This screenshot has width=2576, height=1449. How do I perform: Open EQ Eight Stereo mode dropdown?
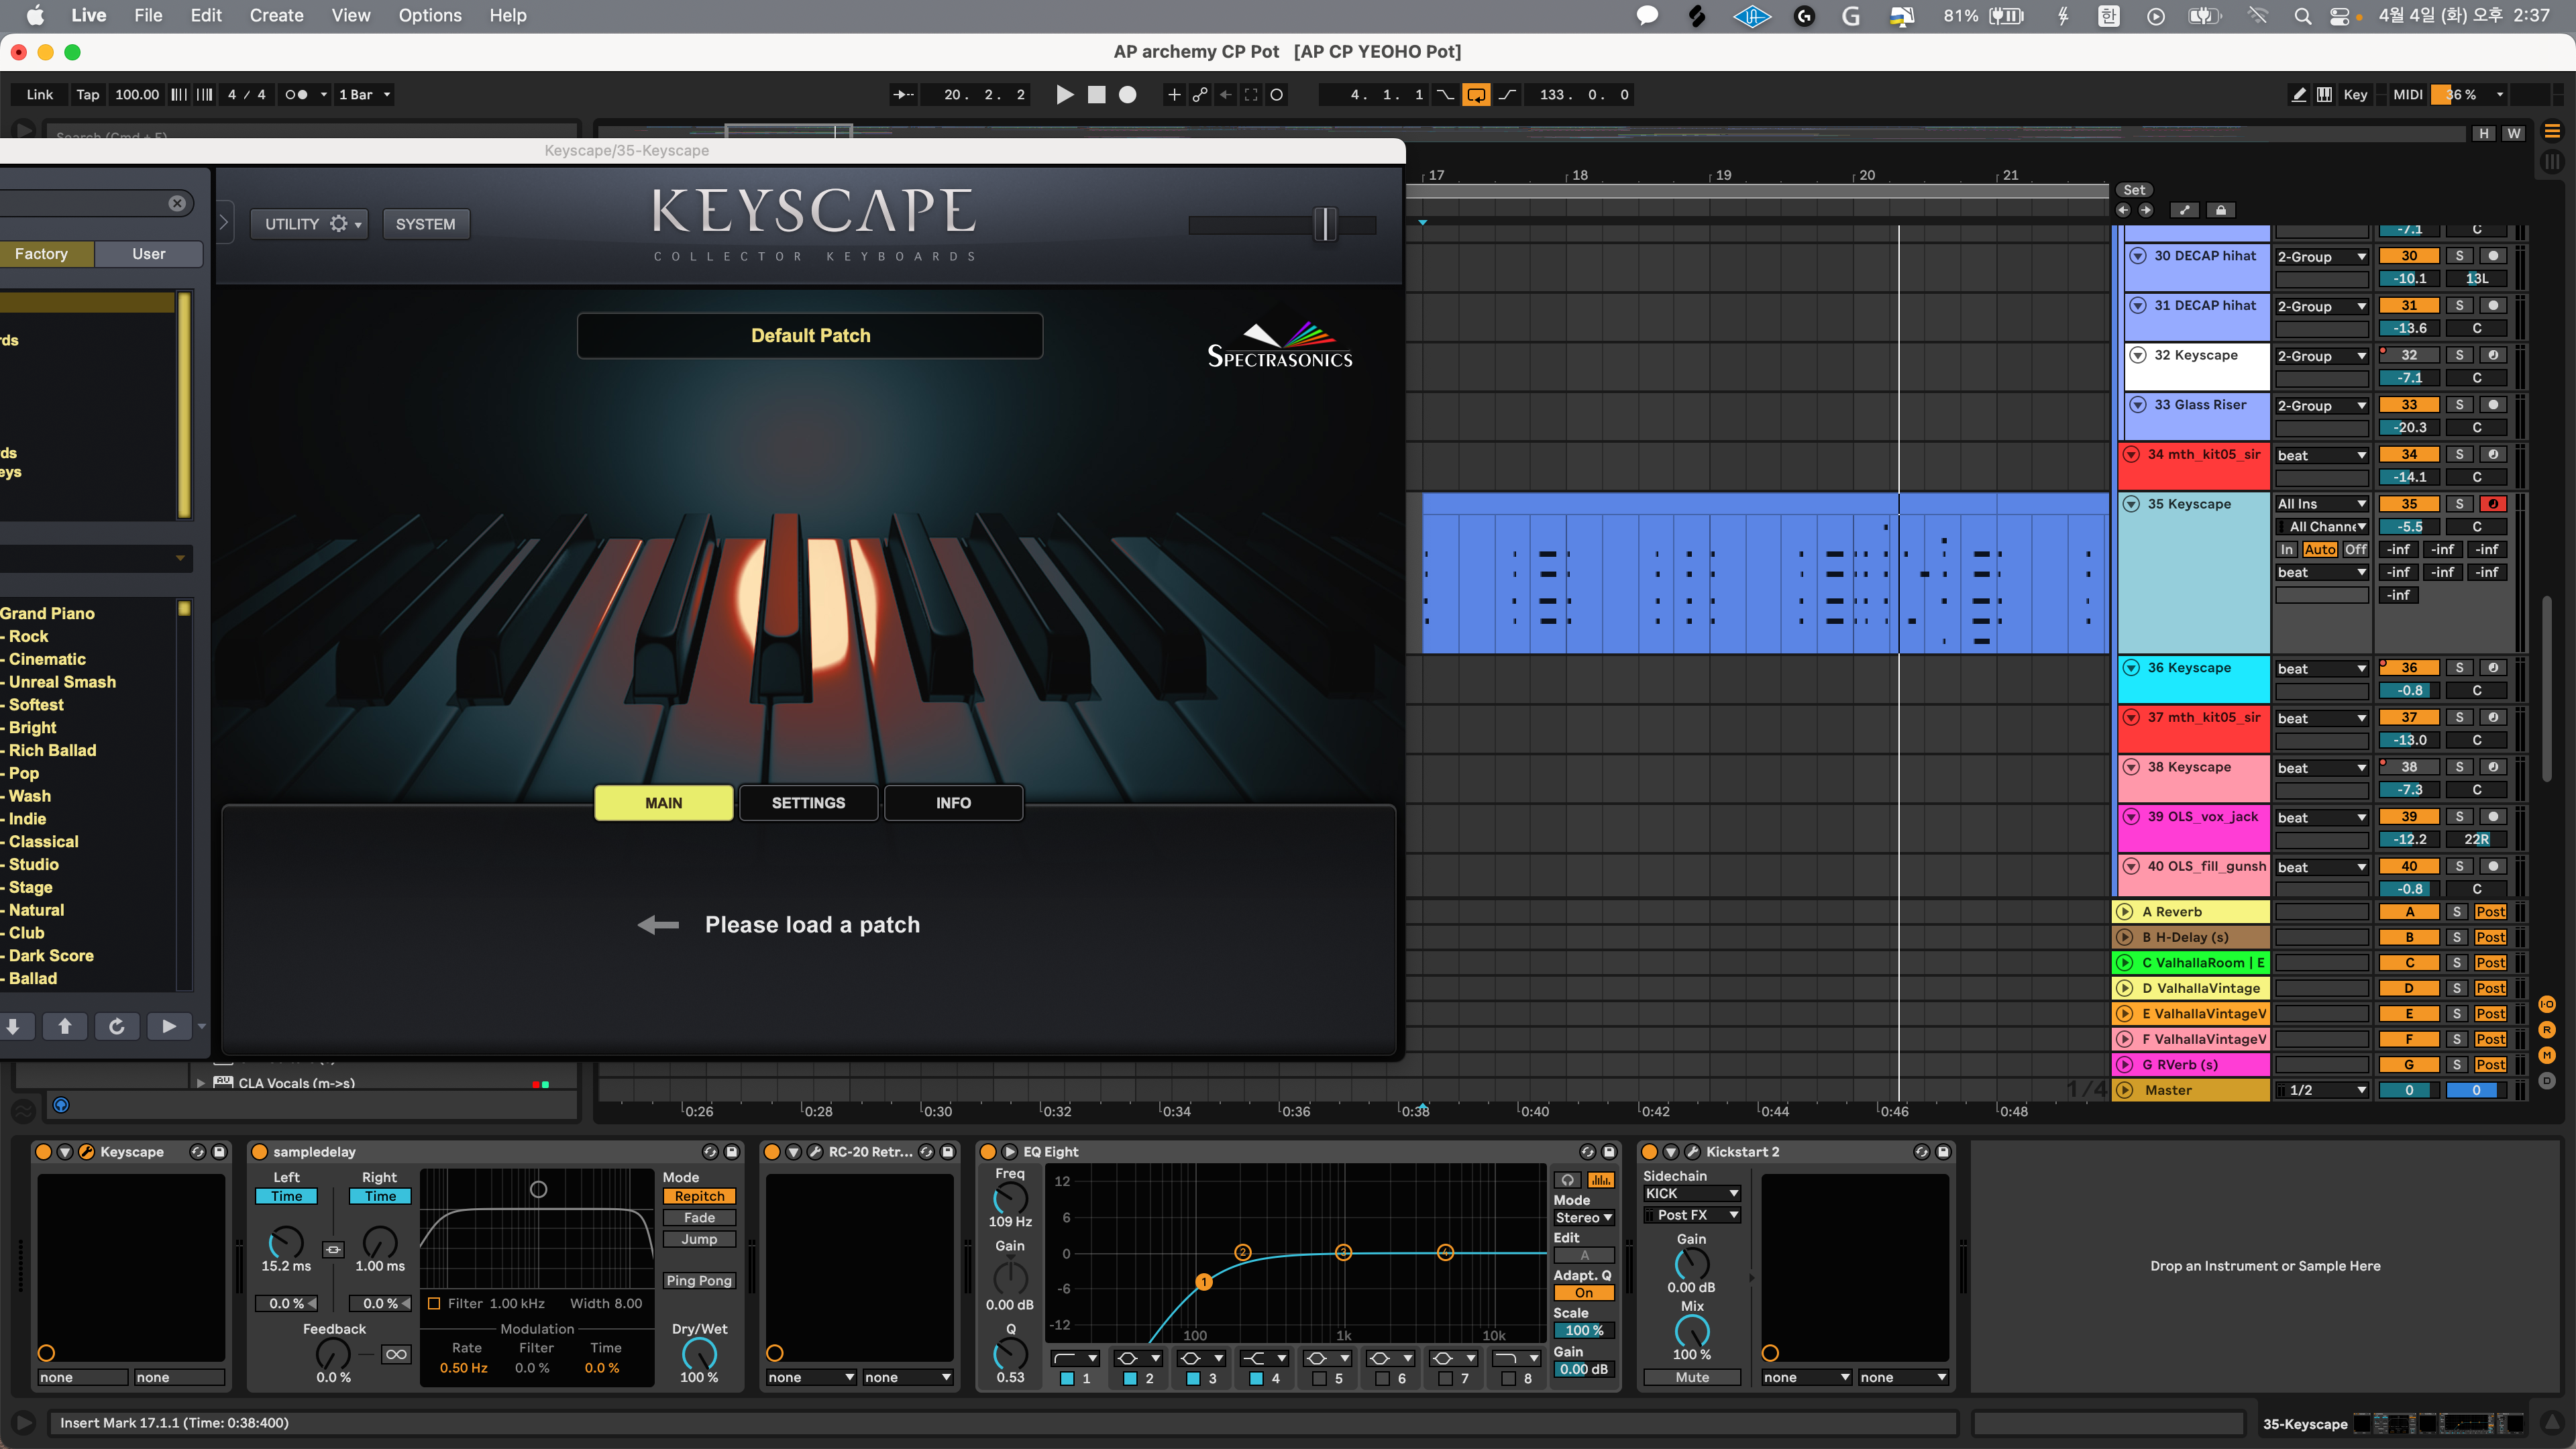(1584, 1218)
